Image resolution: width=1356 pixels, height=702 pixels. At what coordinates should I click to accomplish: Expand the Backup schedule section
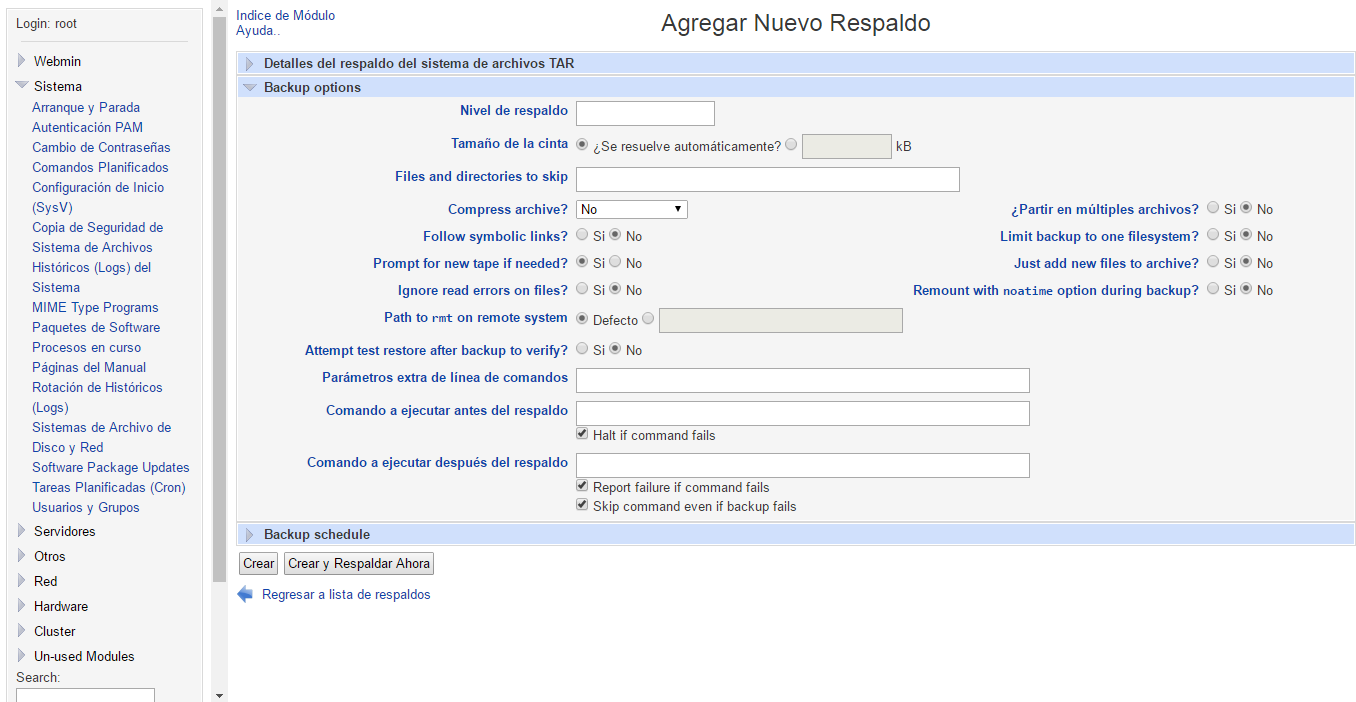[250, 534]
